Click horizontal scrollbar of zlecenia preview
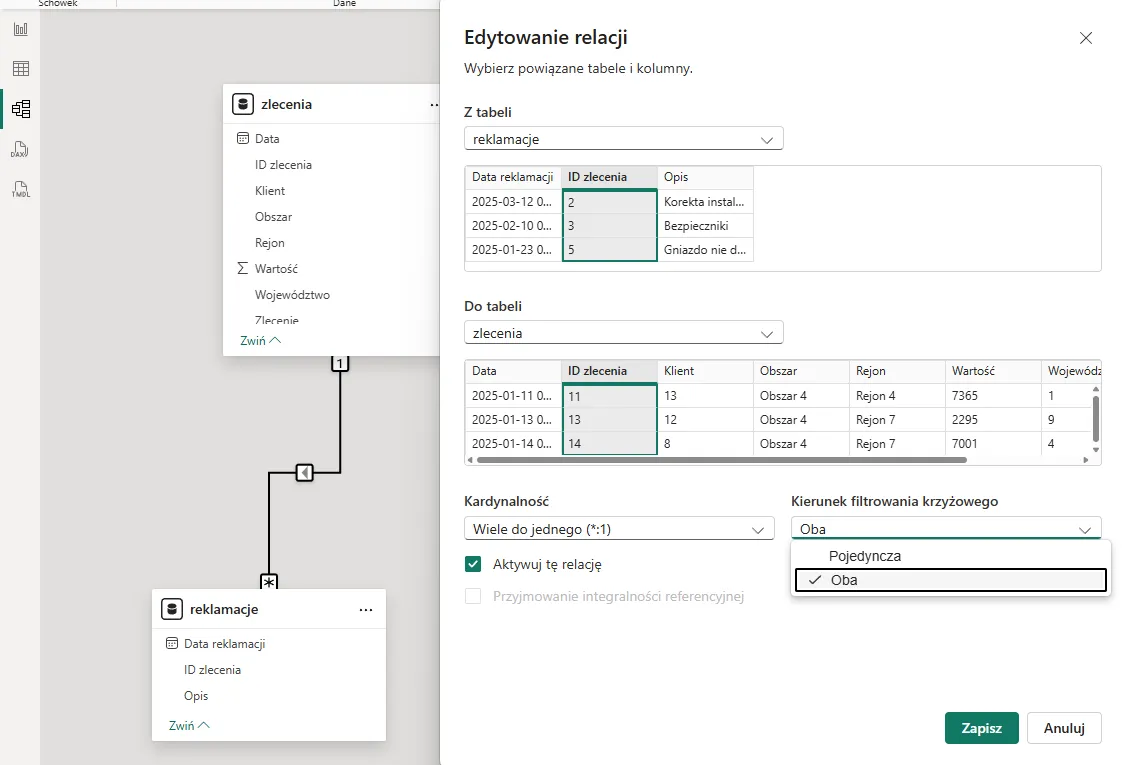 720,460
